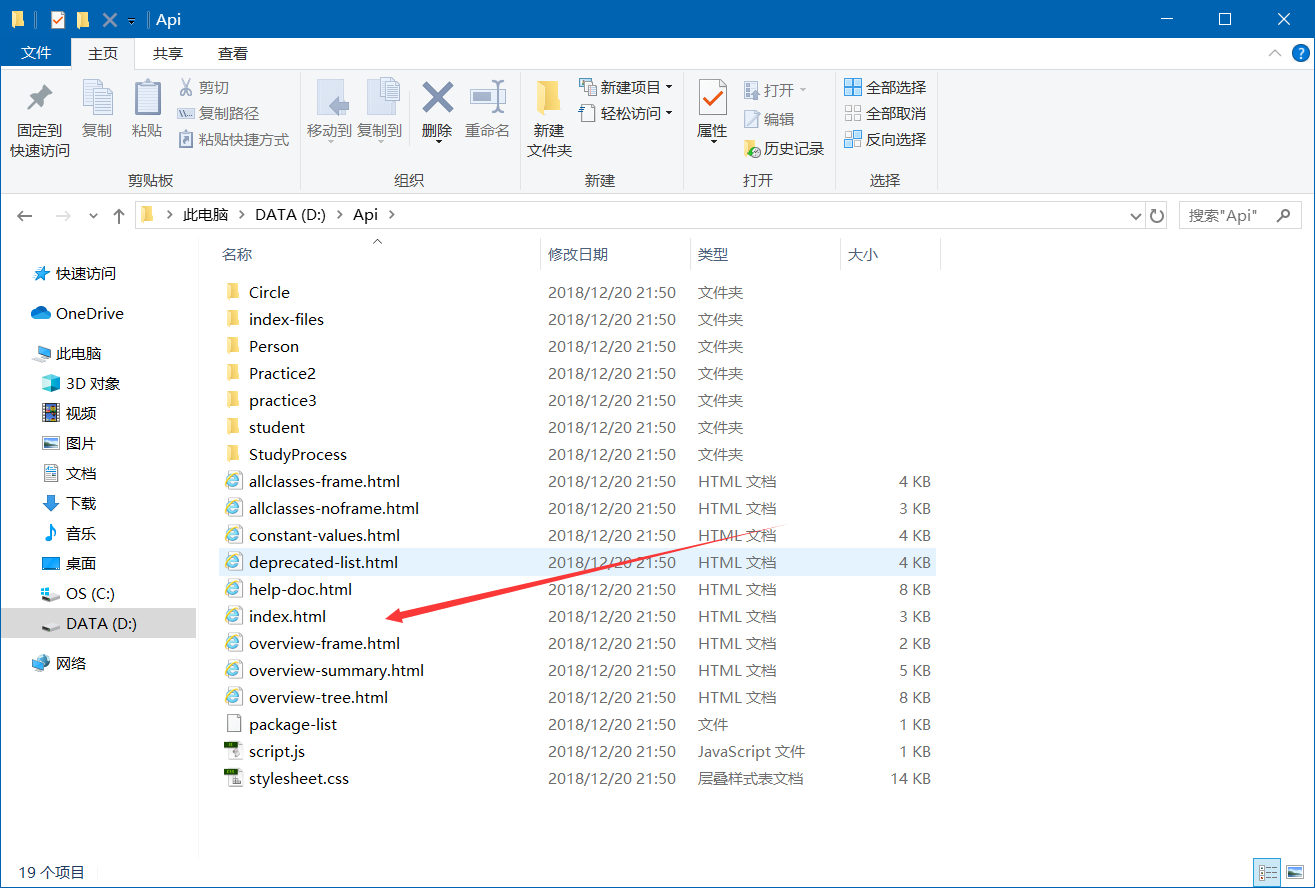Sort by the 大小 column header

pyautogui.click(x=890, y=255)
